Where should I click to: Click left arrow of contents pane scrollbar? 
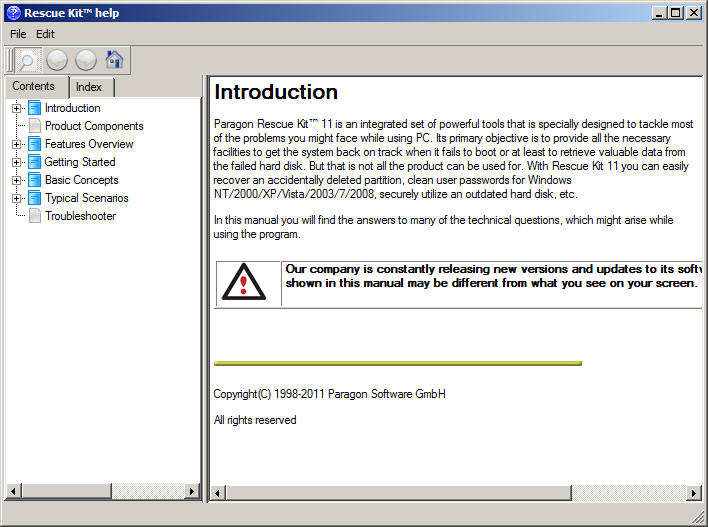[13, 491]
